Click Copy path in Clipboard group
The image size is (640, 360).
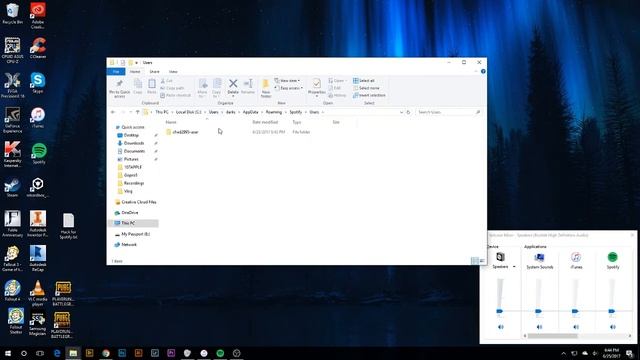pyautogui.click(x=172, y=88)
